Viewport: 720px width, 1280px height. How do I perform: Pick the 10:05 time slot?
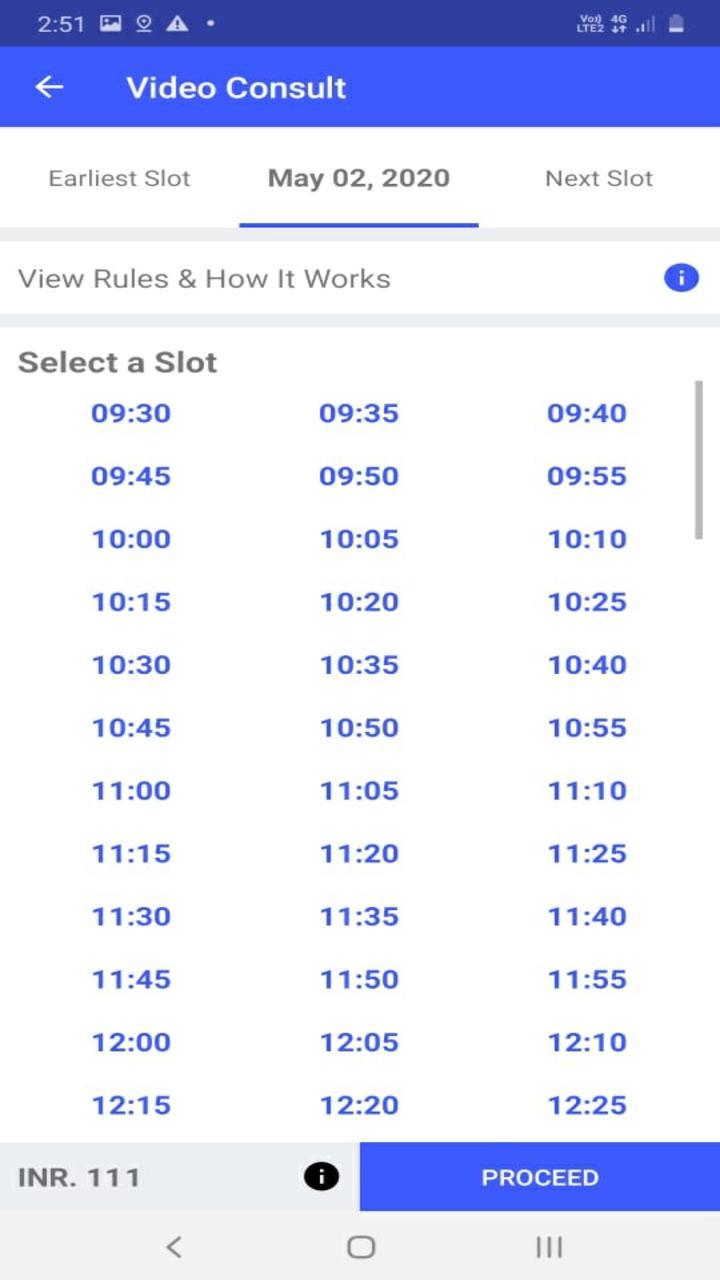pyautogui.click(x=359, y=539)
